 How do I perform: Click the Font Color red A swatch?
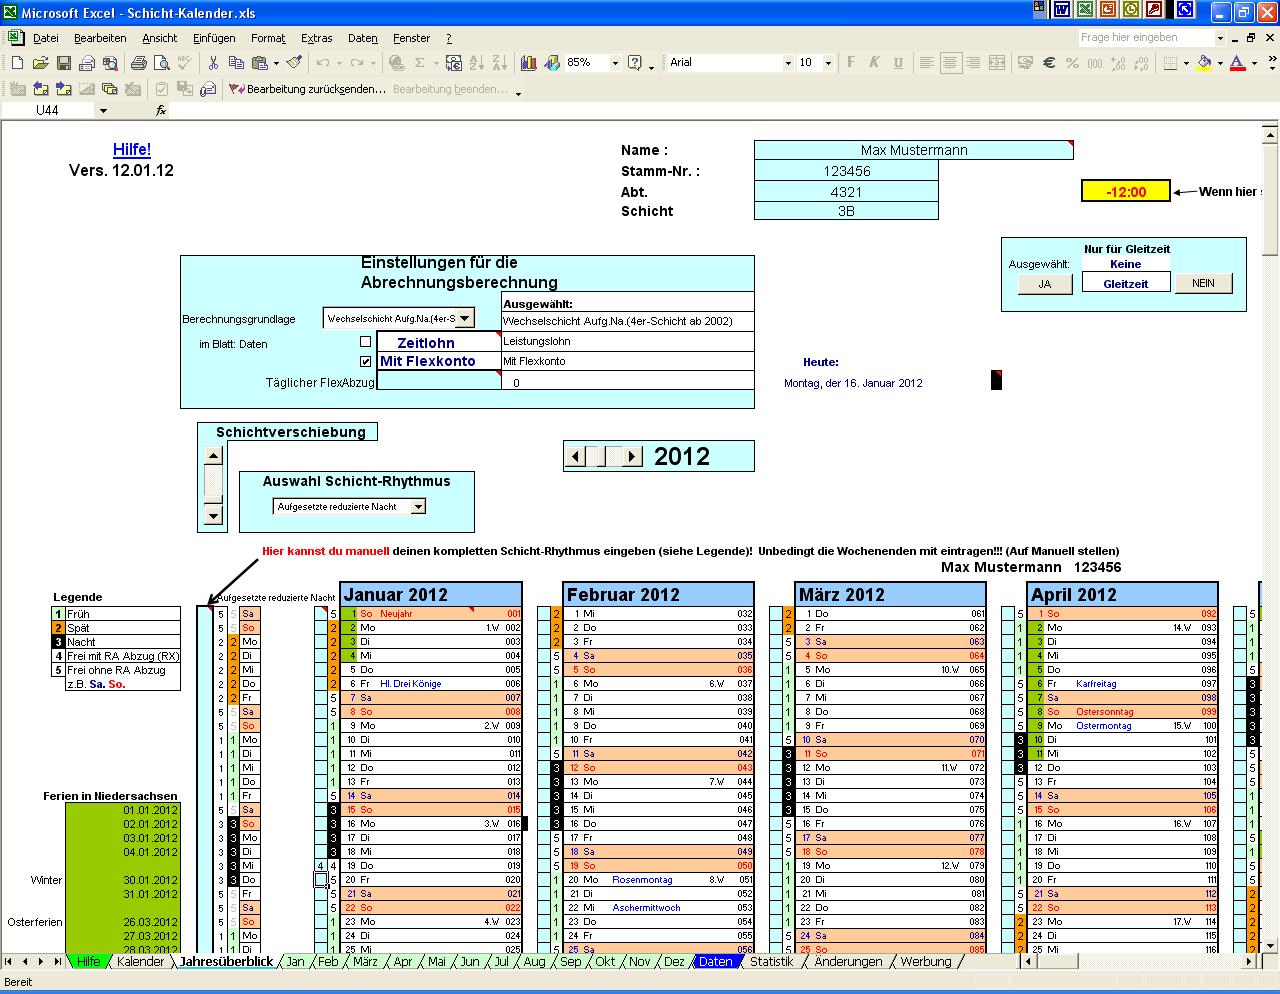click(x=1238, y=62)
